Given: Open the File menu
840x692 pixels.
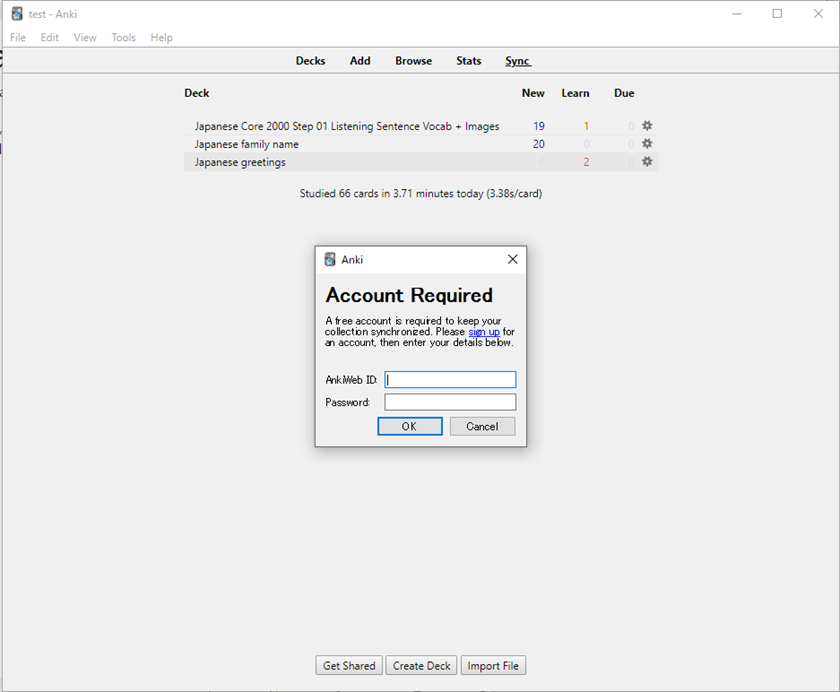Looking at the screenshot, I should click(18, 37).
